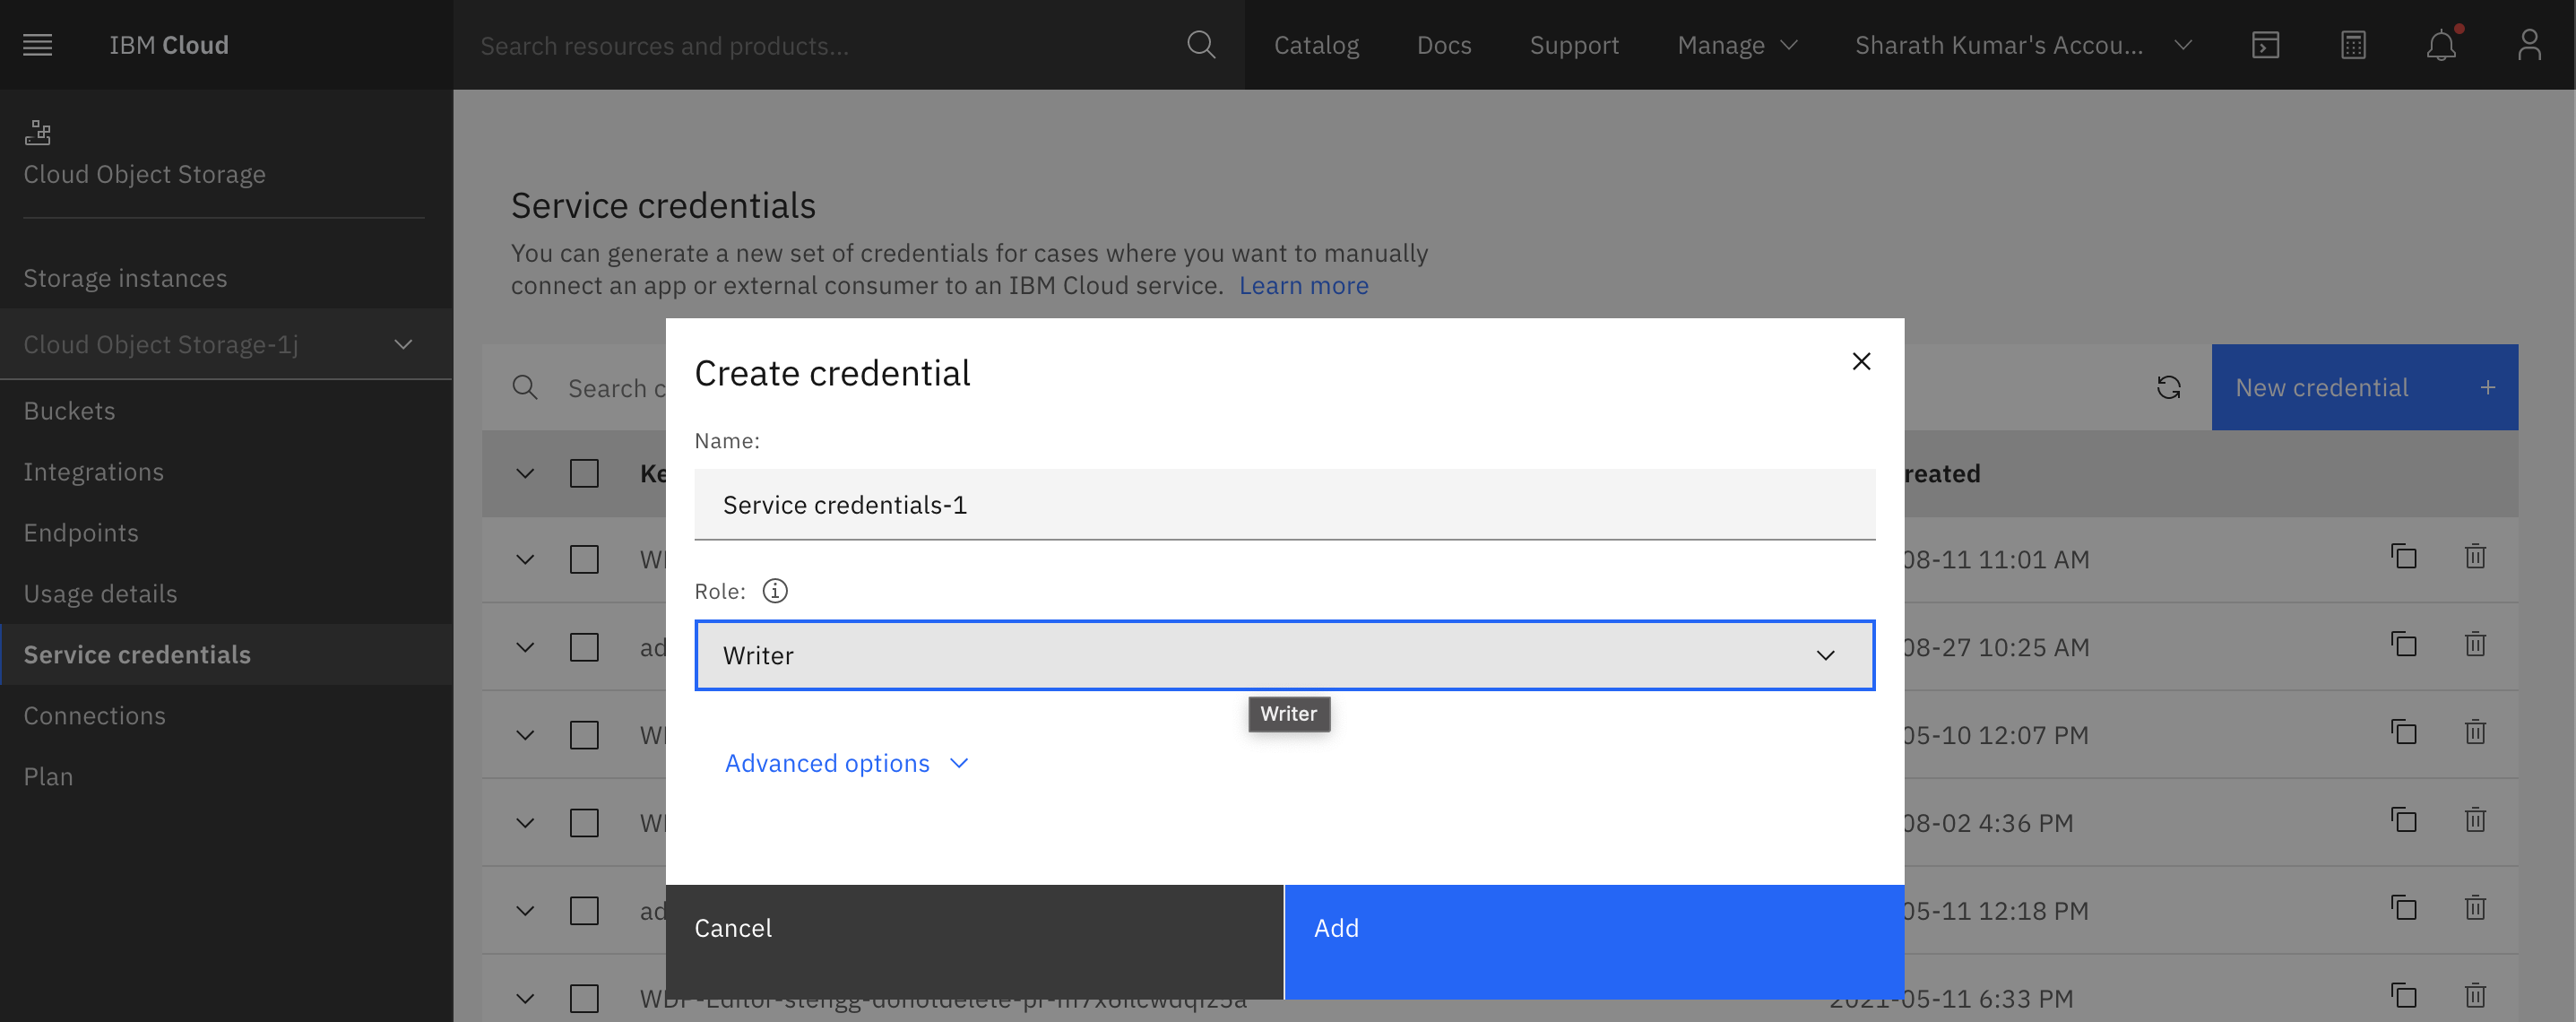Focus the credentials table search field
The image size is (2576, 1022).
click(615, 388)
